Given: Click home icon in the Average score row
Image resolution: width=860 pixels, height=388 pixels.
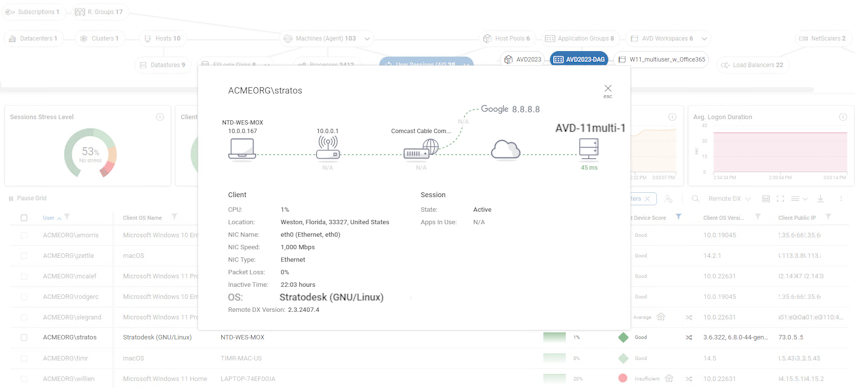Looking at the screenshot, I should (x=661, y=317).
